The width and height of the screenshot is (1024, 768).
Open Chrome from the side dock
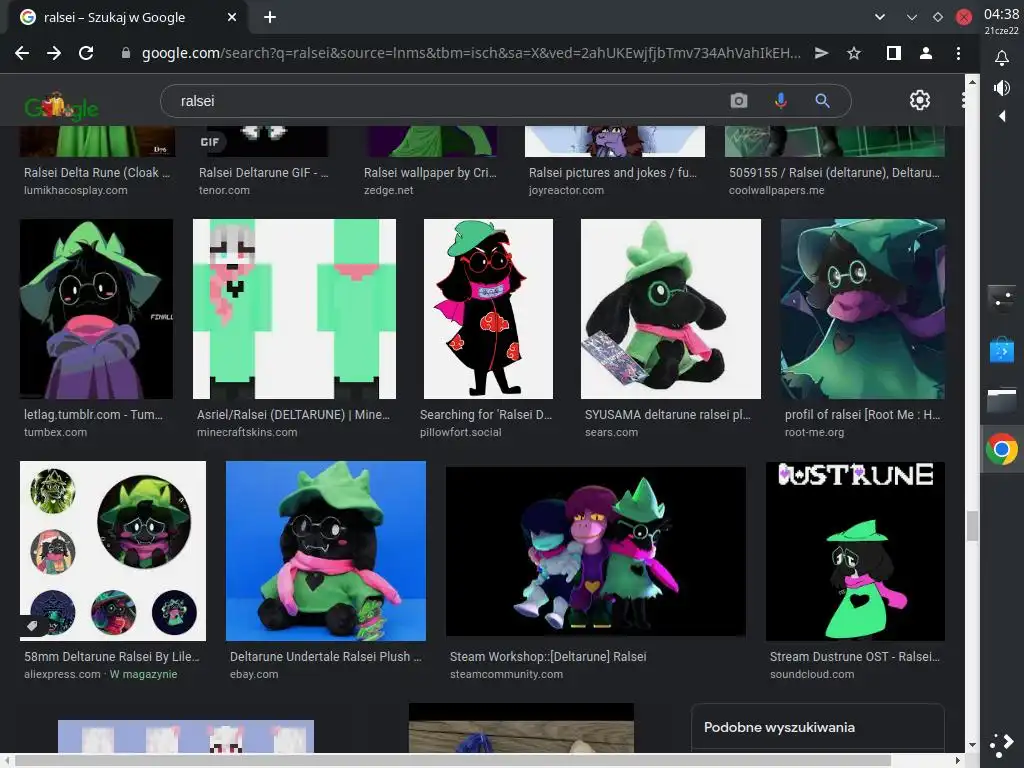[x=1002, y=449]
